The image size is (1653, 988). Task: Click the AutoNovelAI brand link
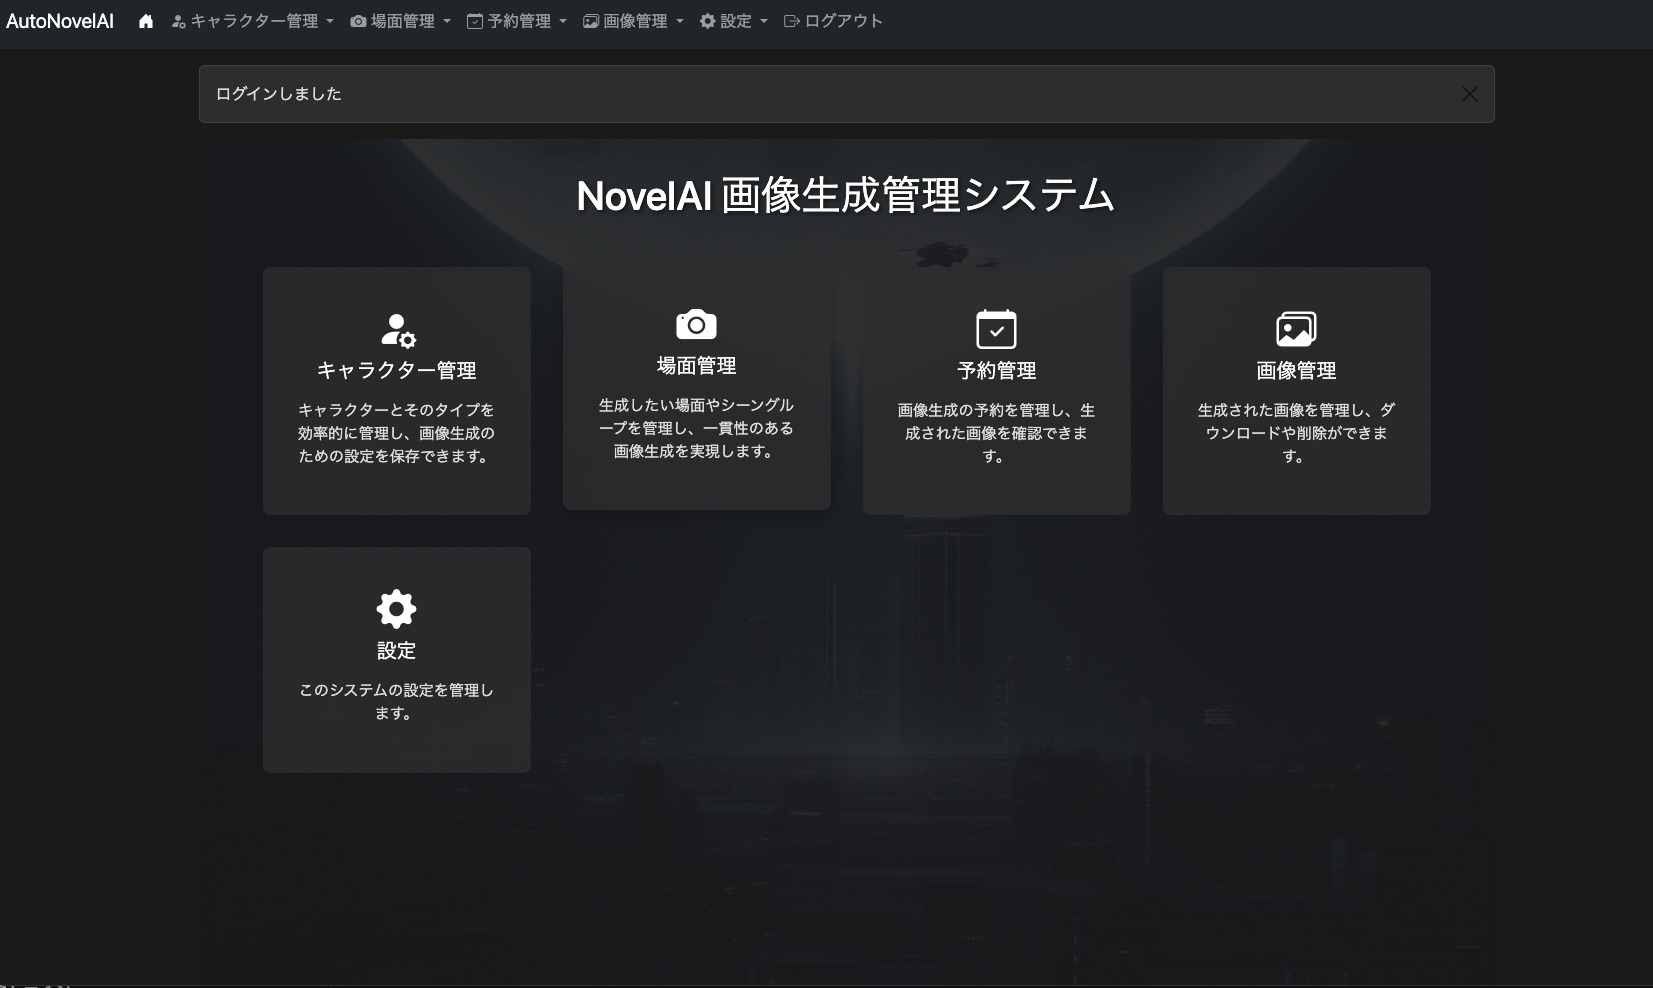point(60,20)
